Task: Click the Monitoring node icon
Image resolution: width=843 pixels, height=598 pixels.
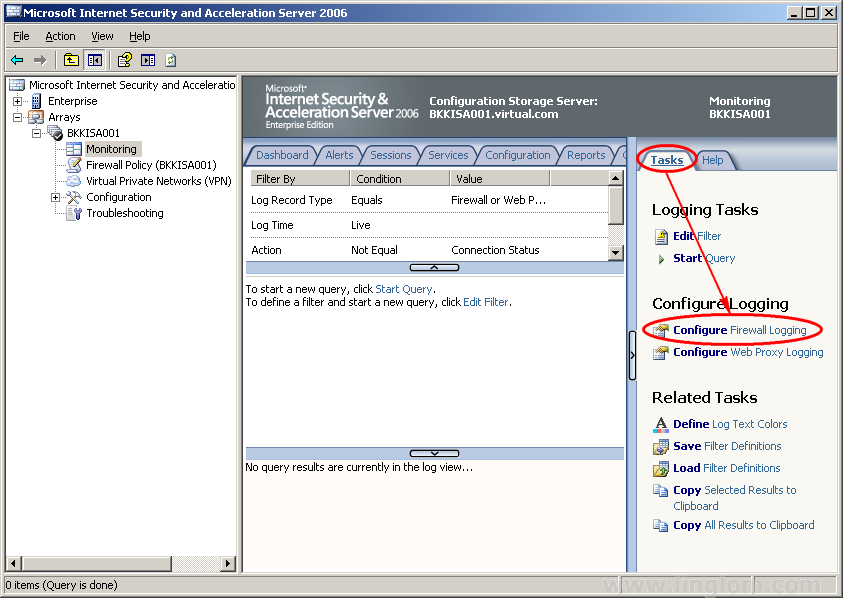Action: click(x=74, y=149)
